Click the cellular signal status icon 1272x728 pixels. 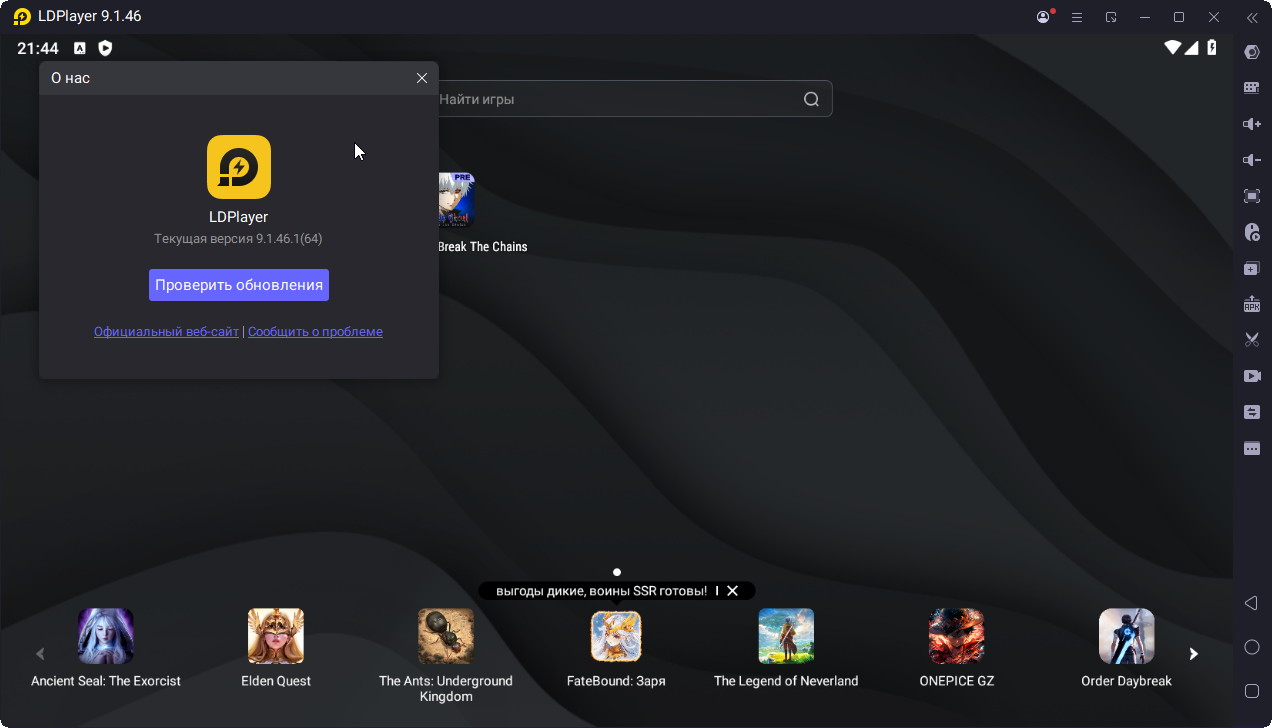(x=1192, y=48)
